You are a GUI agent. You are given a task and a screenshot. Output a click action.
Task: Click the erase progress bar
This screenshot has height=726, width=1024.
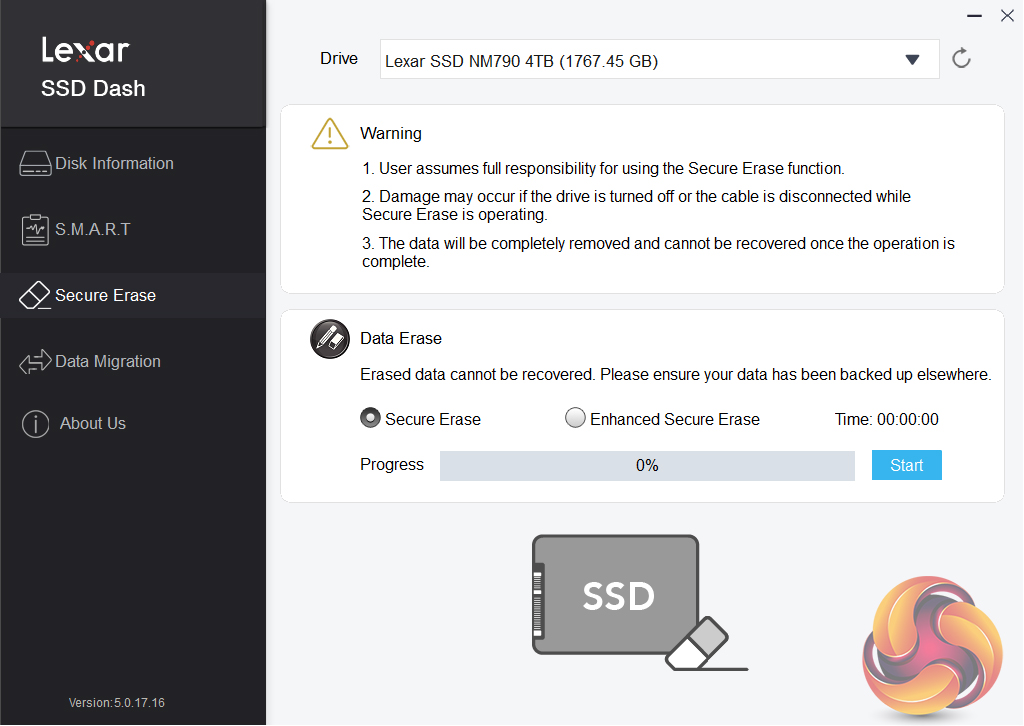[x=647, y=465]
